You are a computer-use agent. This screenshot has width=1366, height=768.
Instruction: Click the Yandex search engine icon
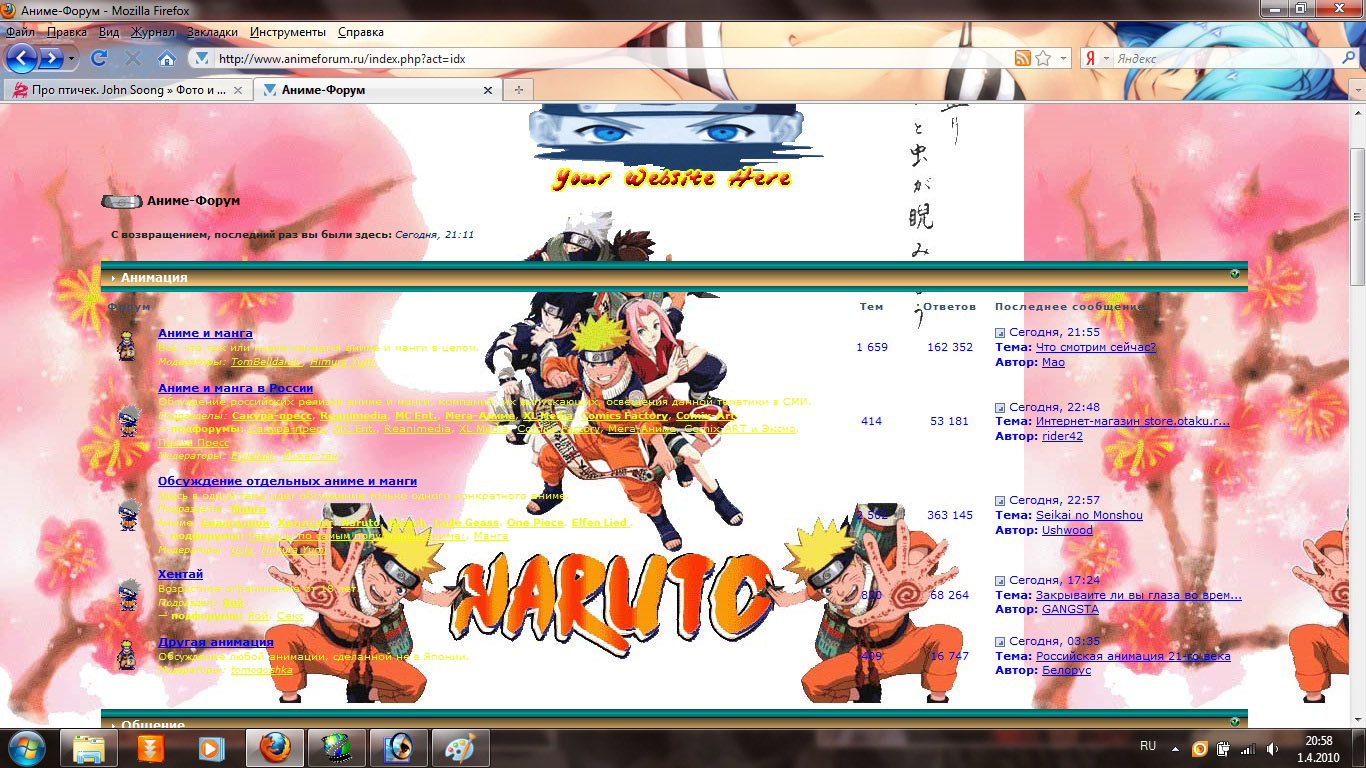coord(1091,58)
